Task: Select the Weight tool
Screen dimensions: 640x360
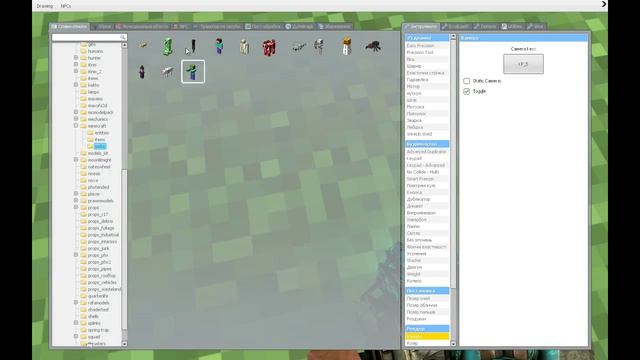Action: coord(427,274)
